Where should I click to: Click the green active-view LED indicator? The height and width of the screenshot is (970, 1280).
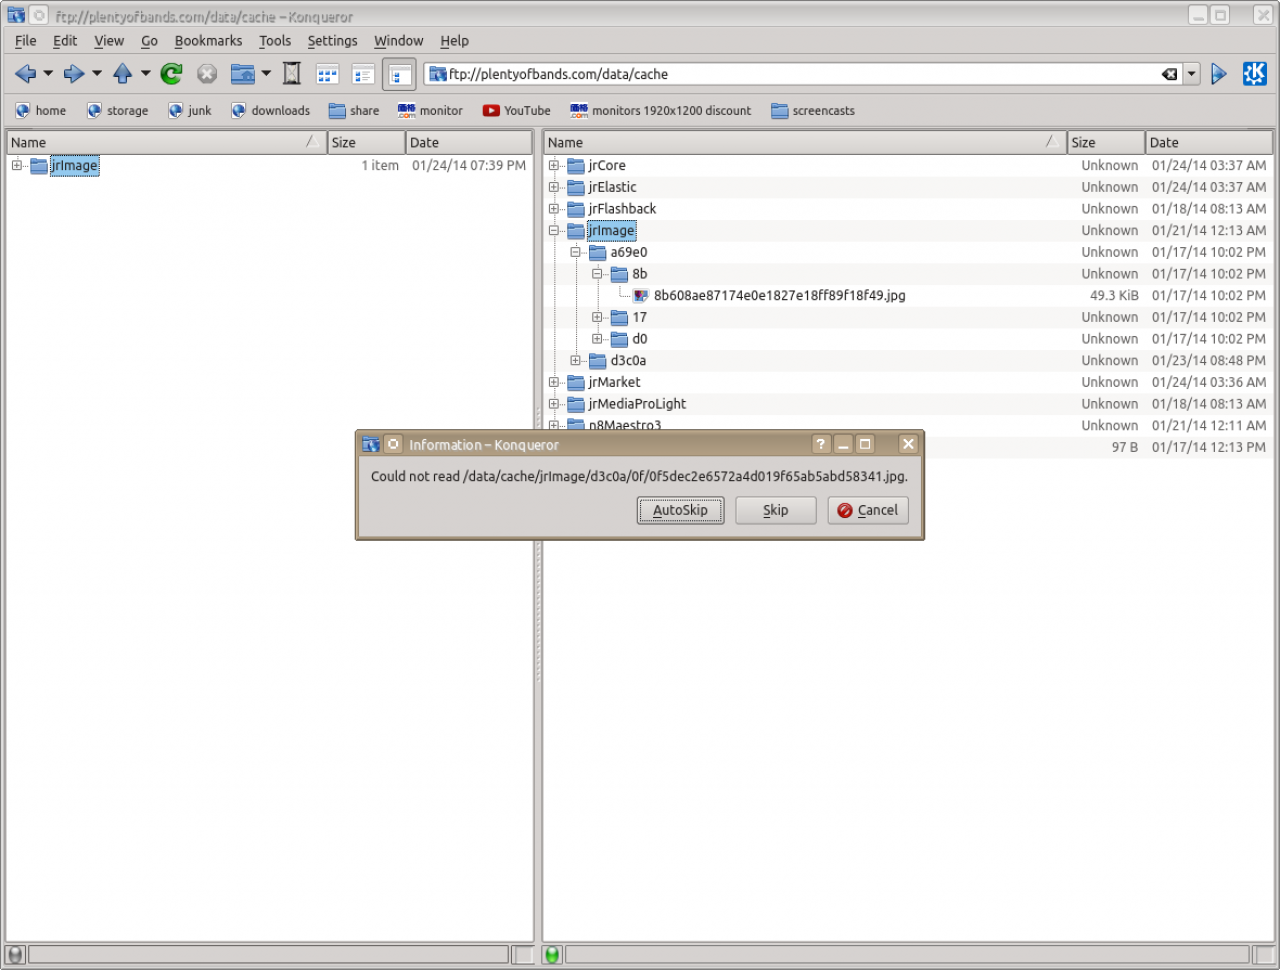[551, 955]
